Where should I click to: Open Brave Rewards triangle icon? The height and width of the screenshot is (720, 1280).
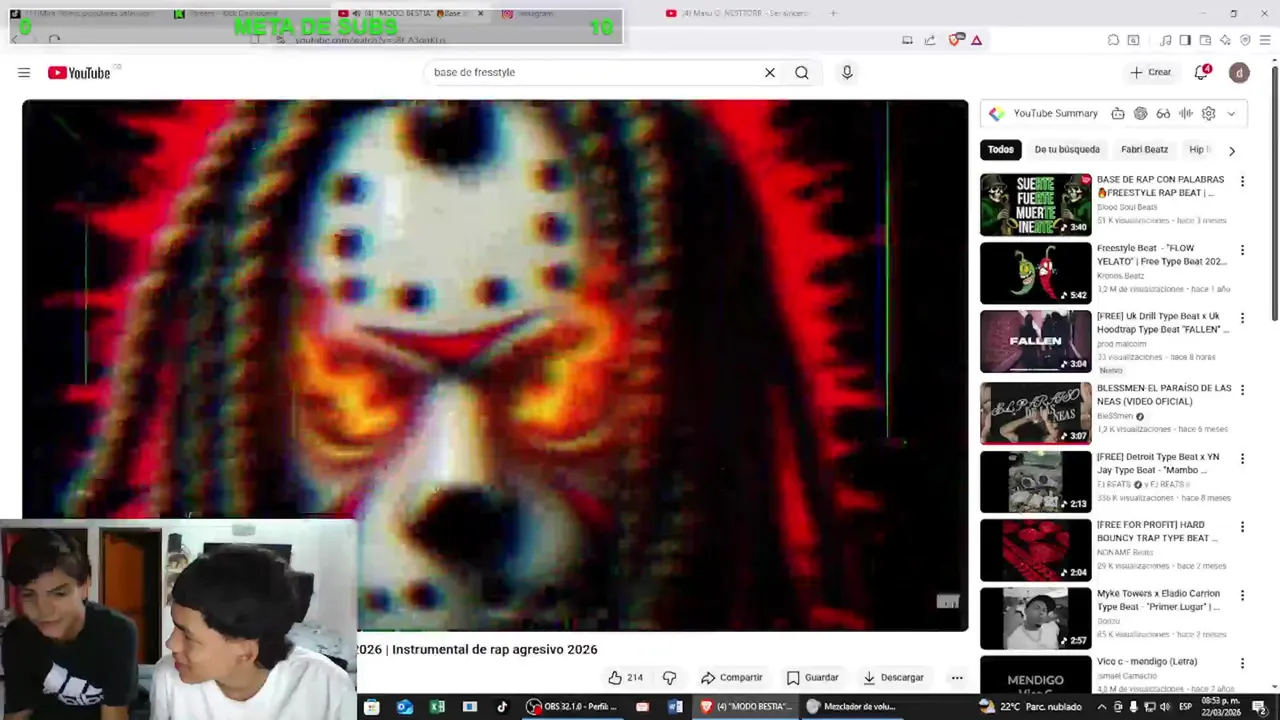976,40
